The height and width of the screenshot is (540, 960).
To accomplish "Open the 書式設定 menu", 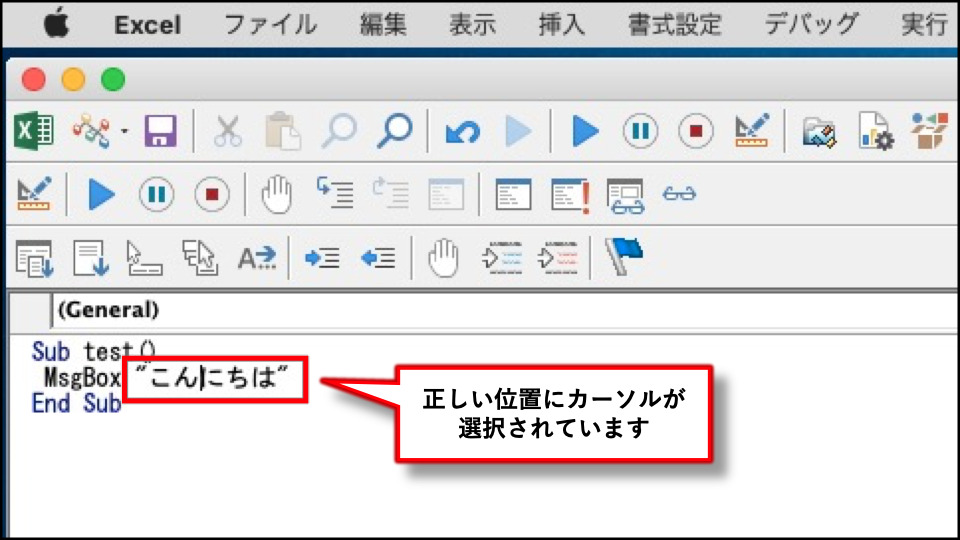I will click(x=675, y=25).
